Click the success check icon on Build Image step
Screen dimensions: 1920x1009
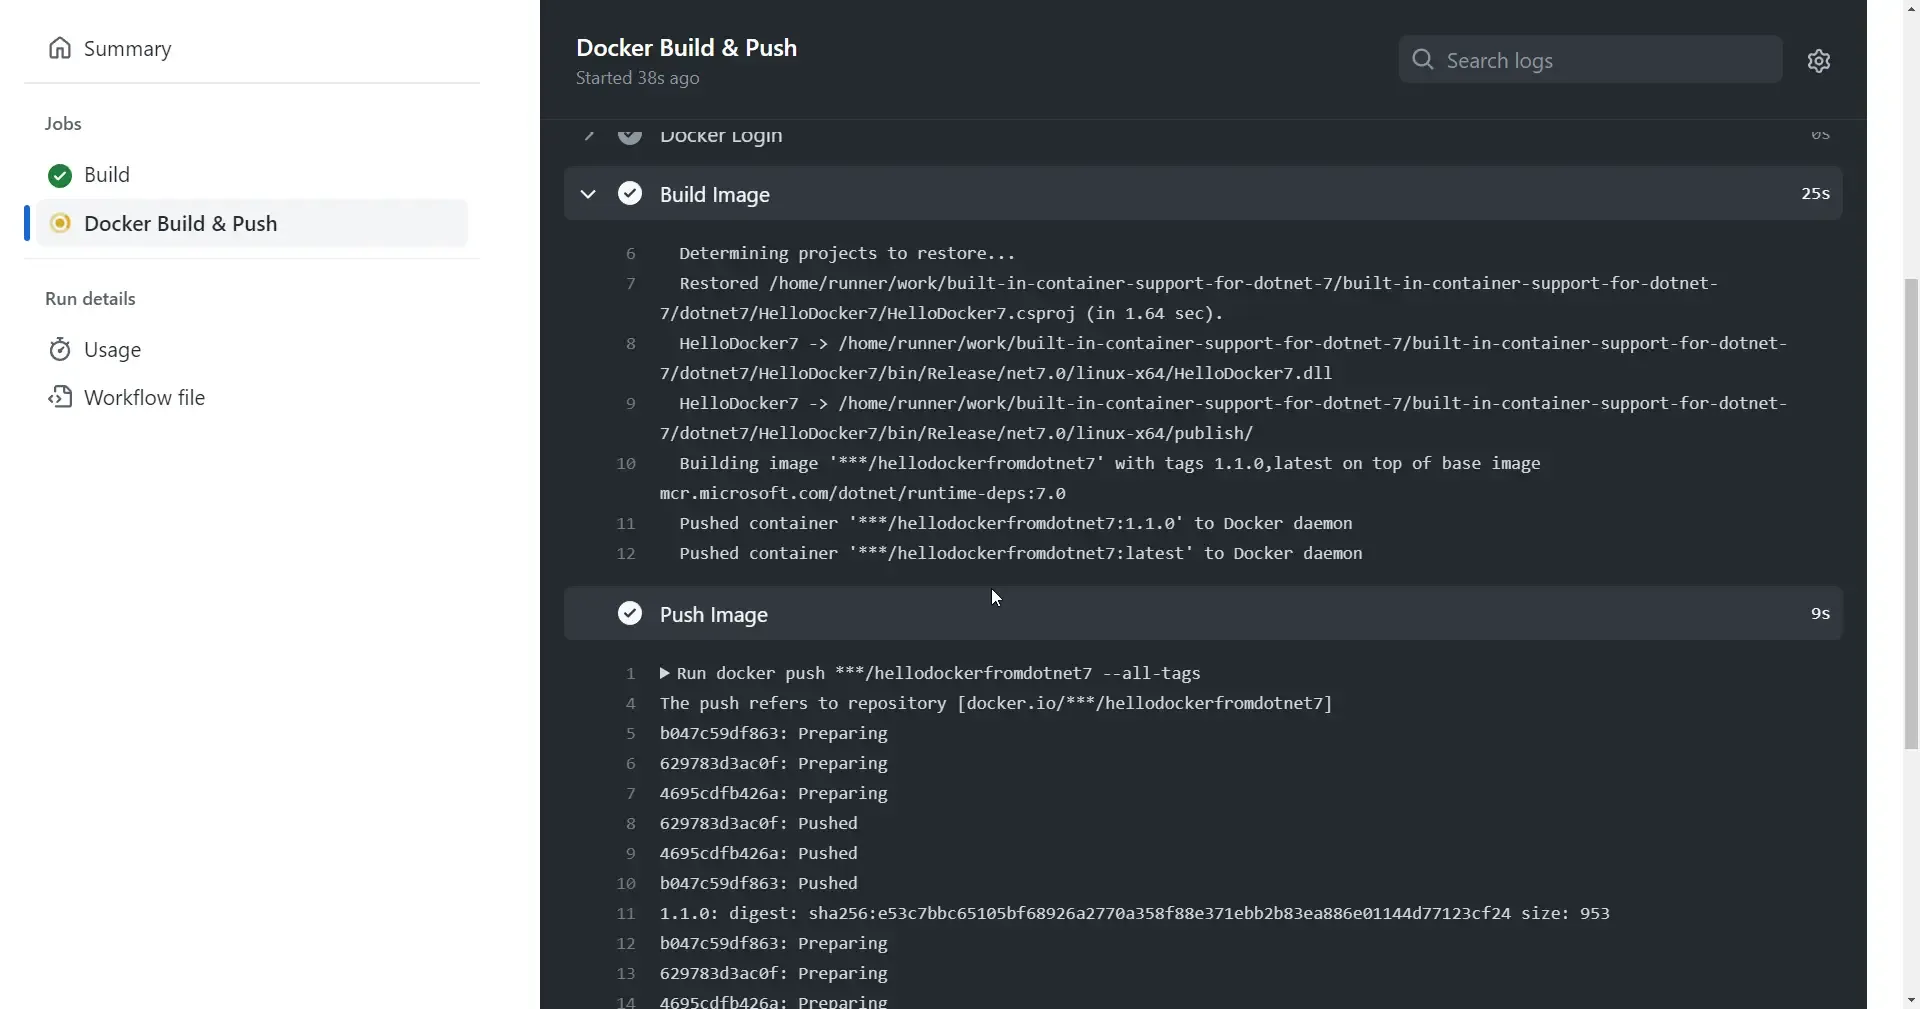[629, 193]
